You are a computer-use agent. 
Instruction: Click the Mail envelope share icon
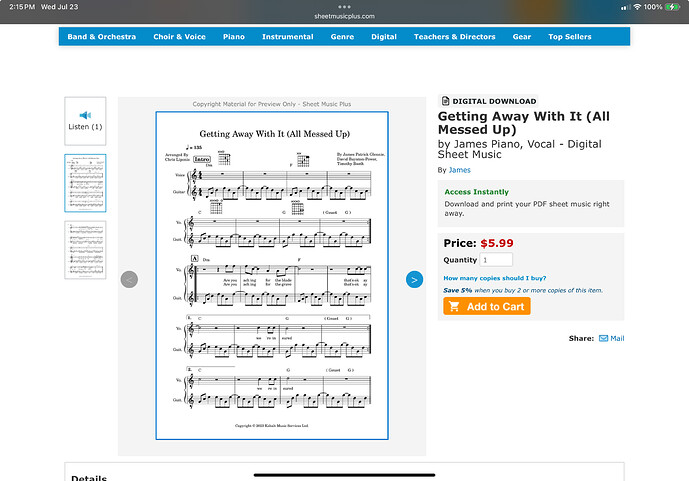click(x=603, y=338)
